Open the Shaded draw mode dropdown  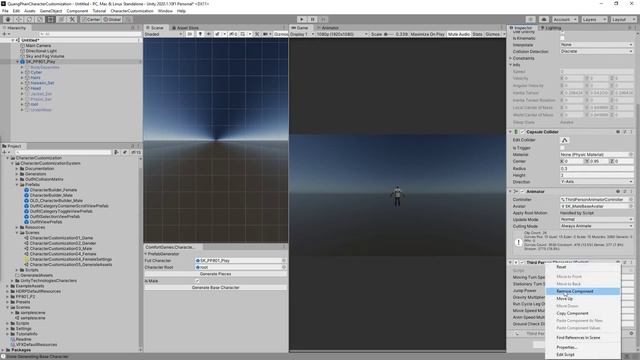pos(163,34)
